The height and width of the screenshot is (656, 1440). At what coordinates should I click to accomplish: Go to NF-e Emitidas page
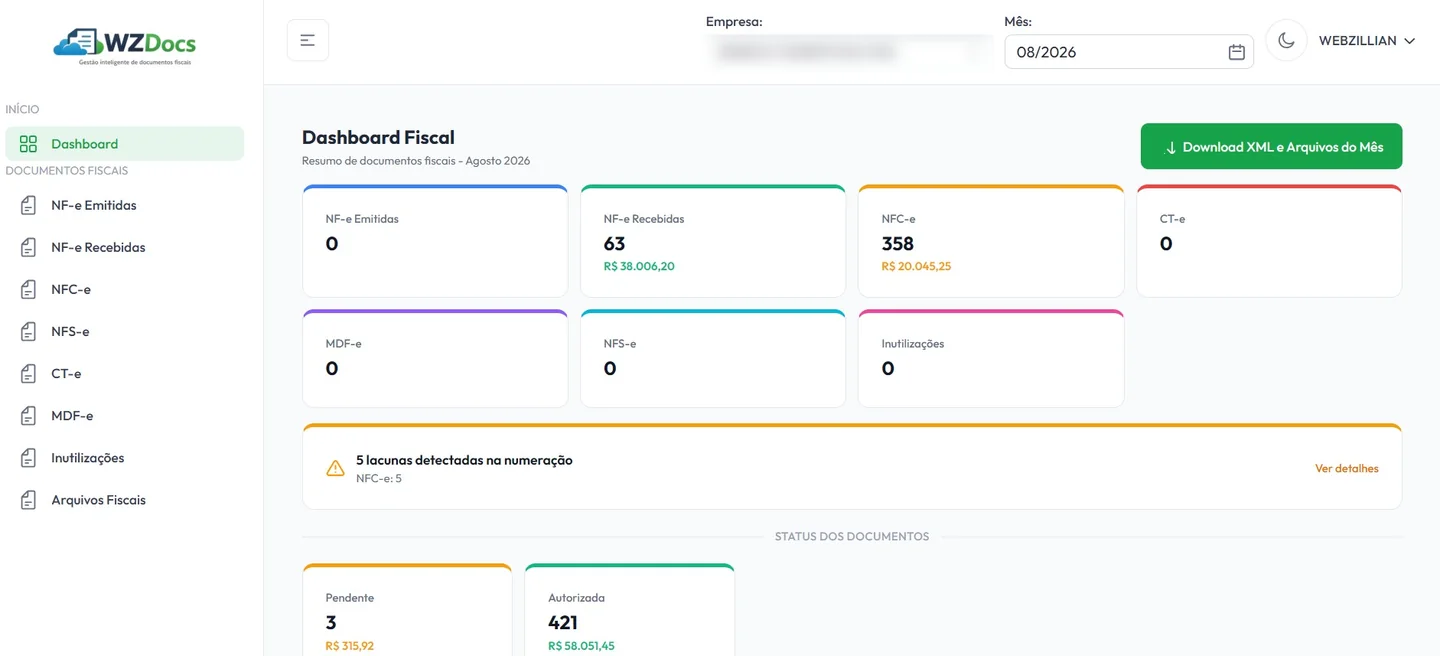pyautogui.click(x=125, y=205)
